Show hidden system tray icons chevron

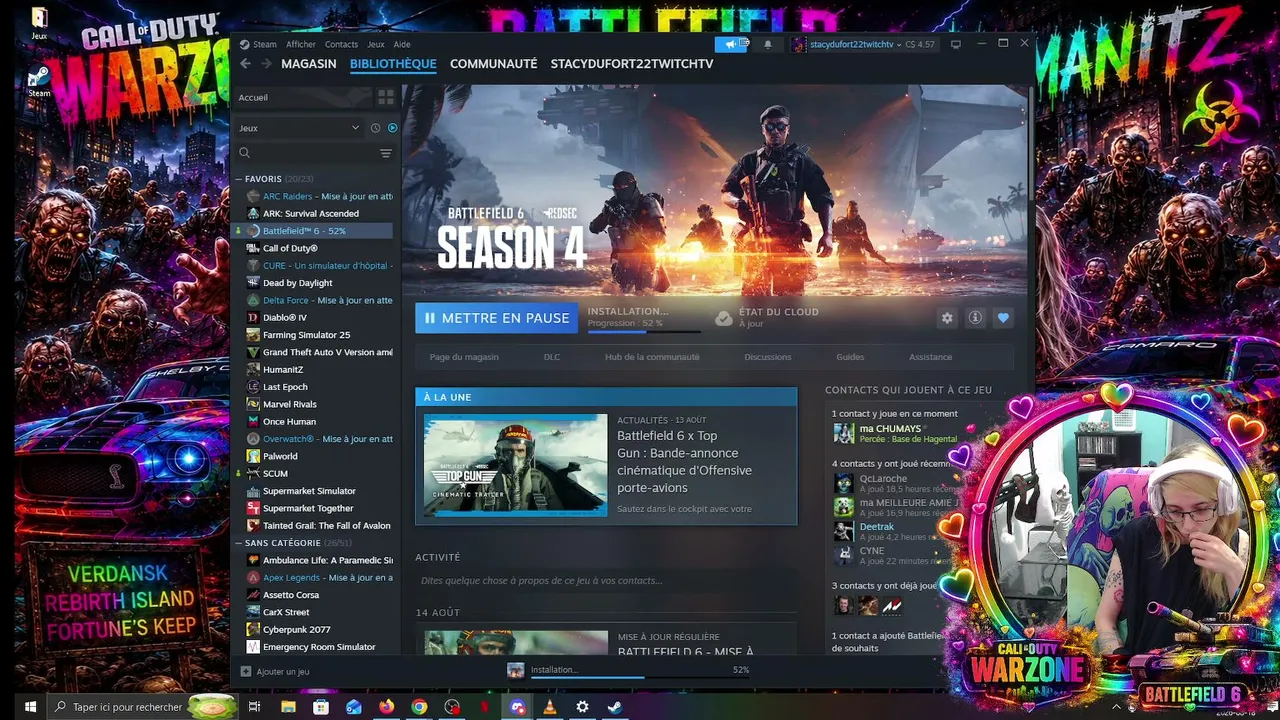pyautogui.click(x=1116, y=707)
